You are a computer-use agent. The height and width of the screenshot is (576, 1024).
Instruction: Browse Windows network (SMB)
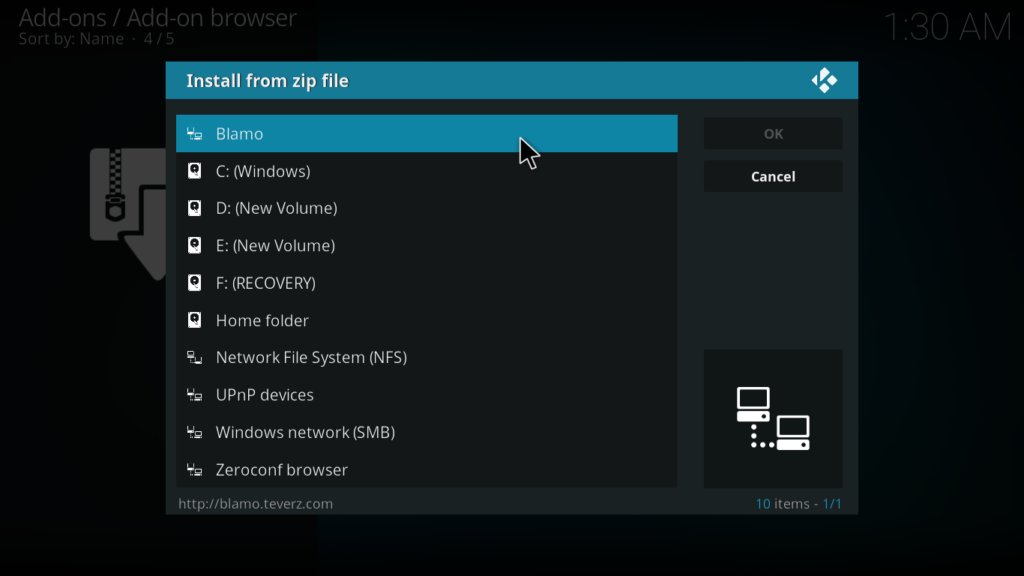[426, 432]
